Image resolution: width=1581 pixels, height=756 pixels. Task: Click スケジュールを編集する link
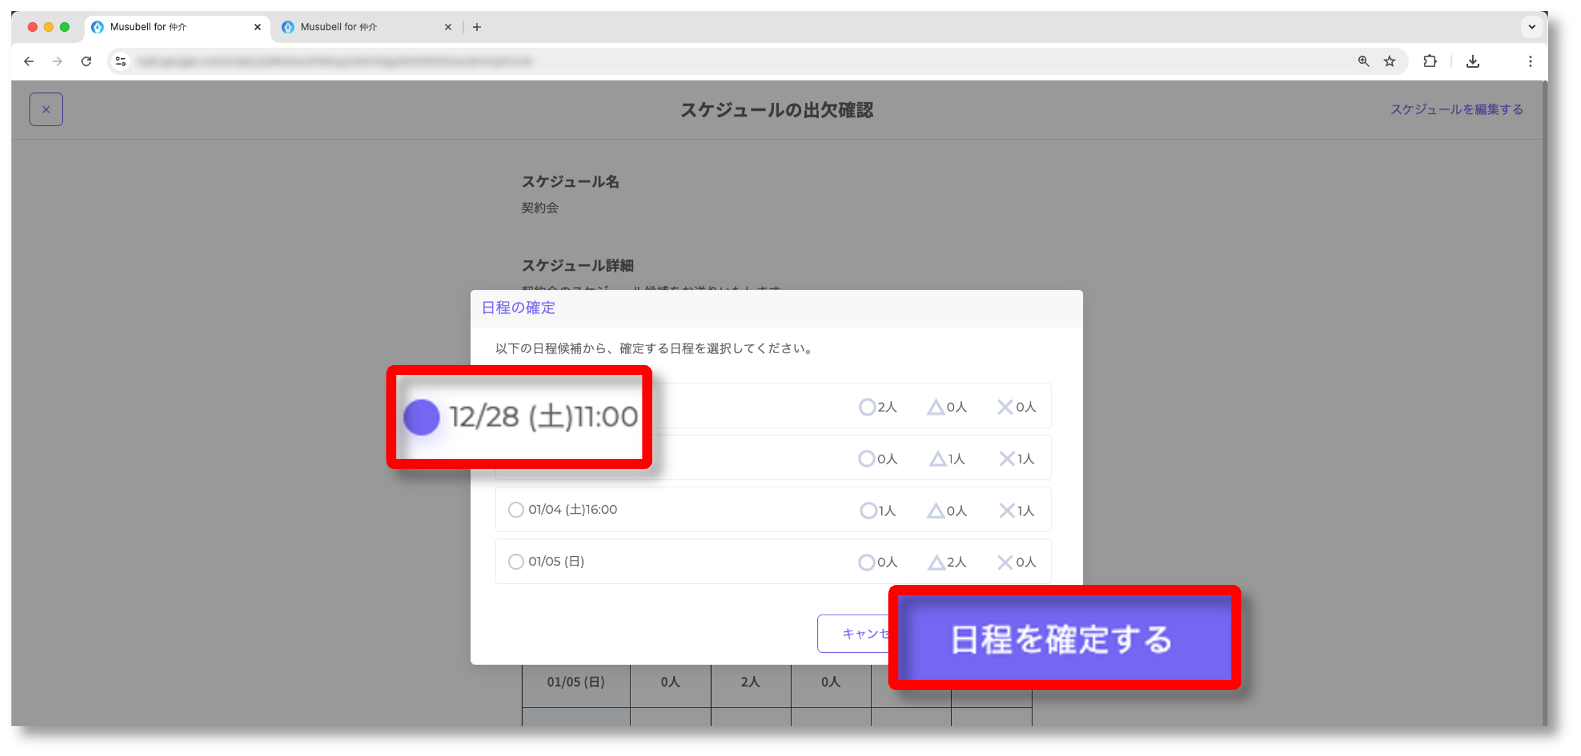point(1456,109)
